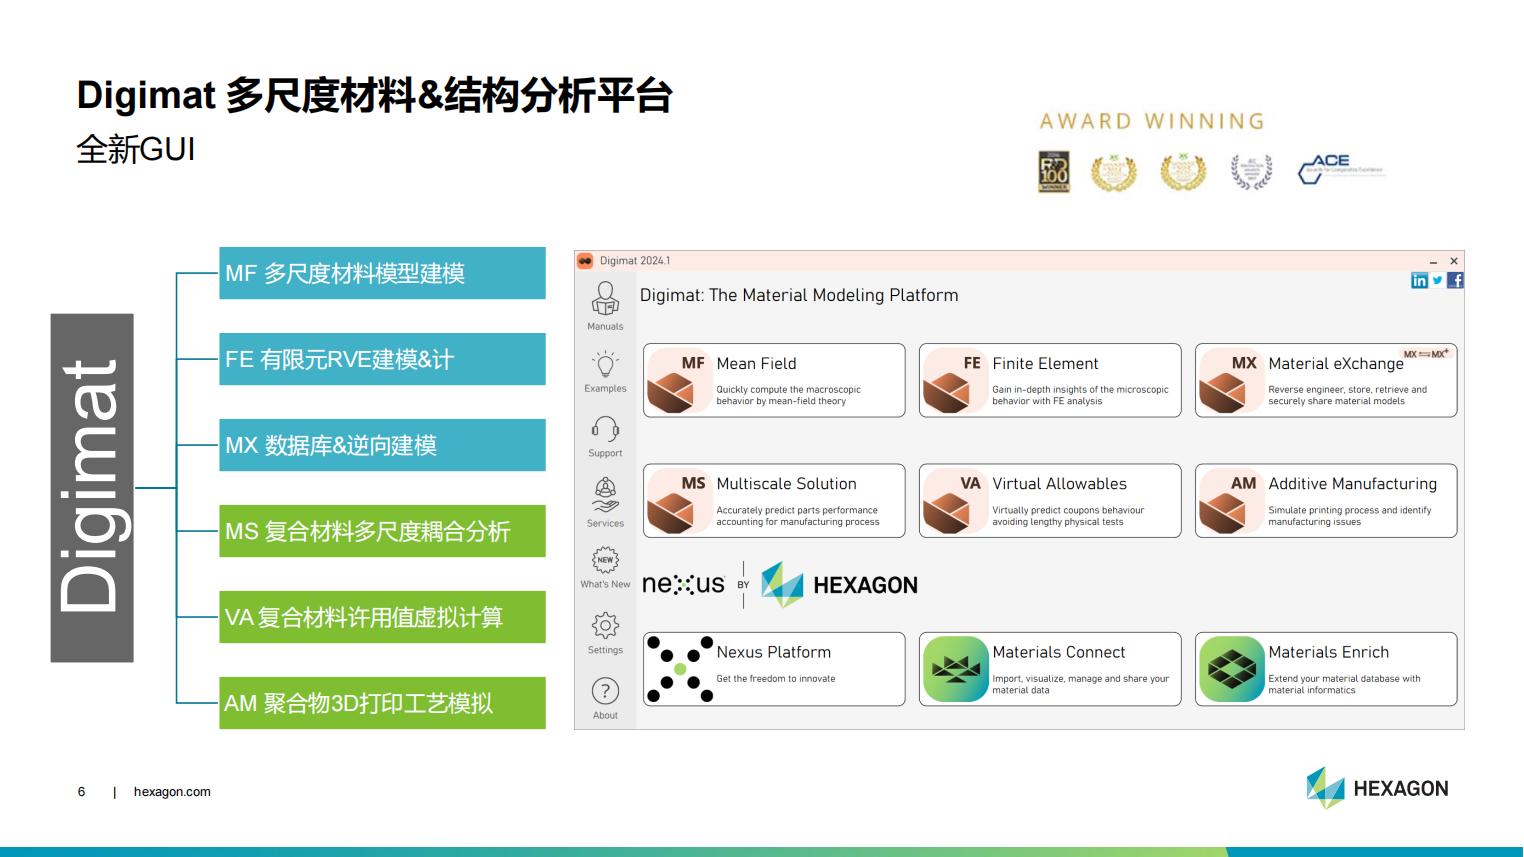Launch the VA Virtual Allowables module
Viewport: 1524px width, 857px height.
click(1050, 500)
